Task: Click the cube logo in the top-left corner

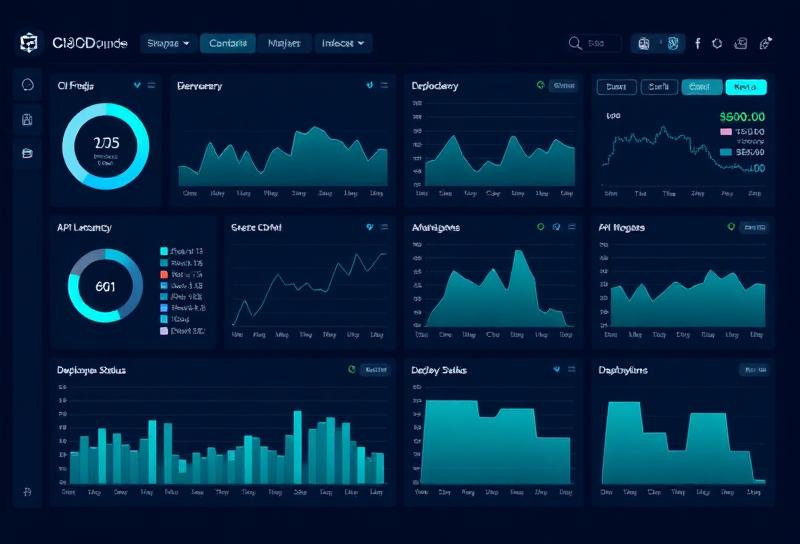Action: coord(28,43)
